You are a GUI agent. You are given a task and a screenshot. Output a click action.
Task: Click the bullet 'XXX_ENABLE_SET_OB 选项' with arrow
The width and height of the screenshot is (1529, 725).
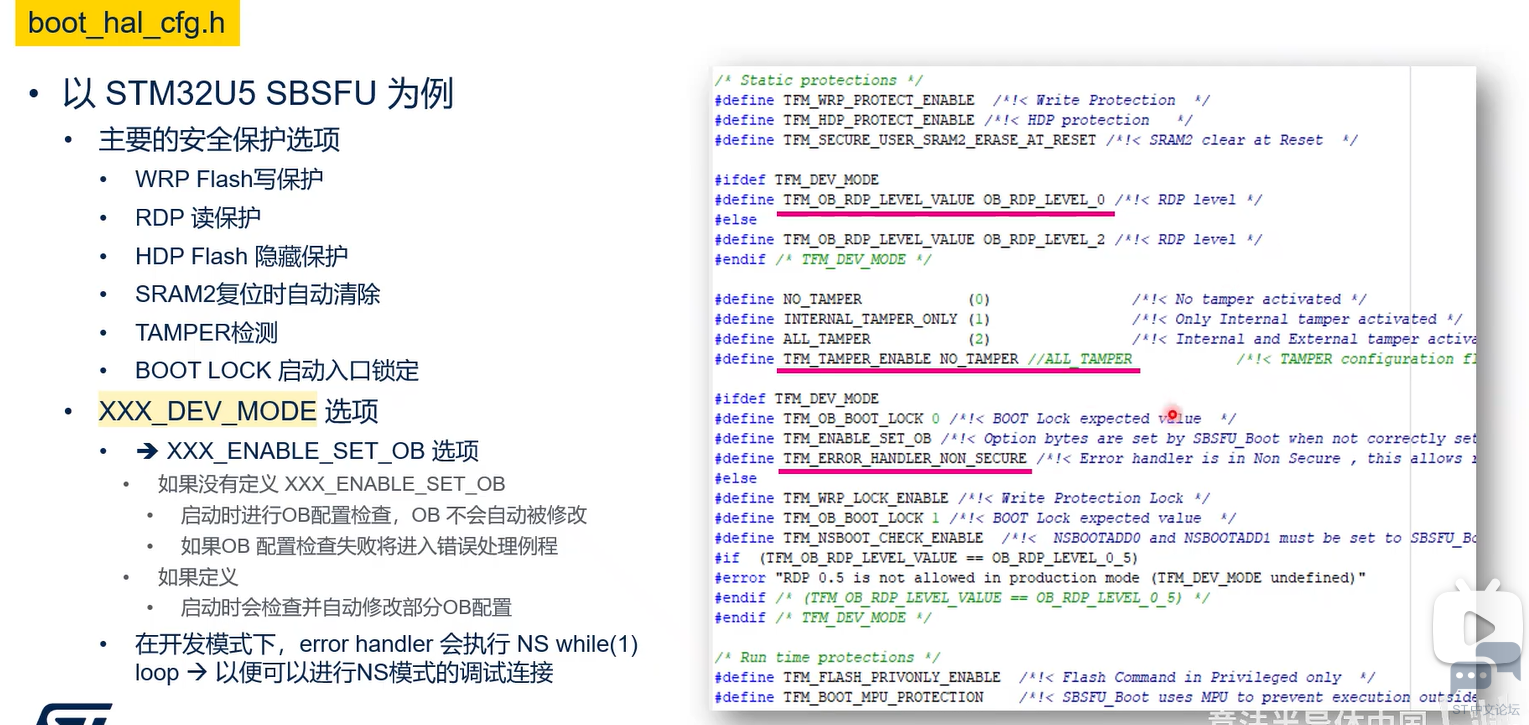pos(307,451)
